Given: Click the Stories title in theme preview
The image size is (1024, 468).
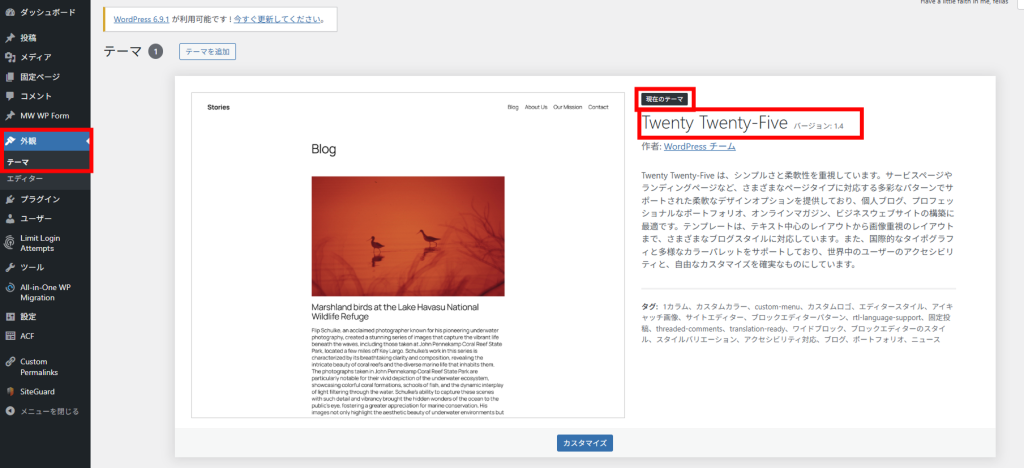Looking at the screenshot, I should coord(219,107).
